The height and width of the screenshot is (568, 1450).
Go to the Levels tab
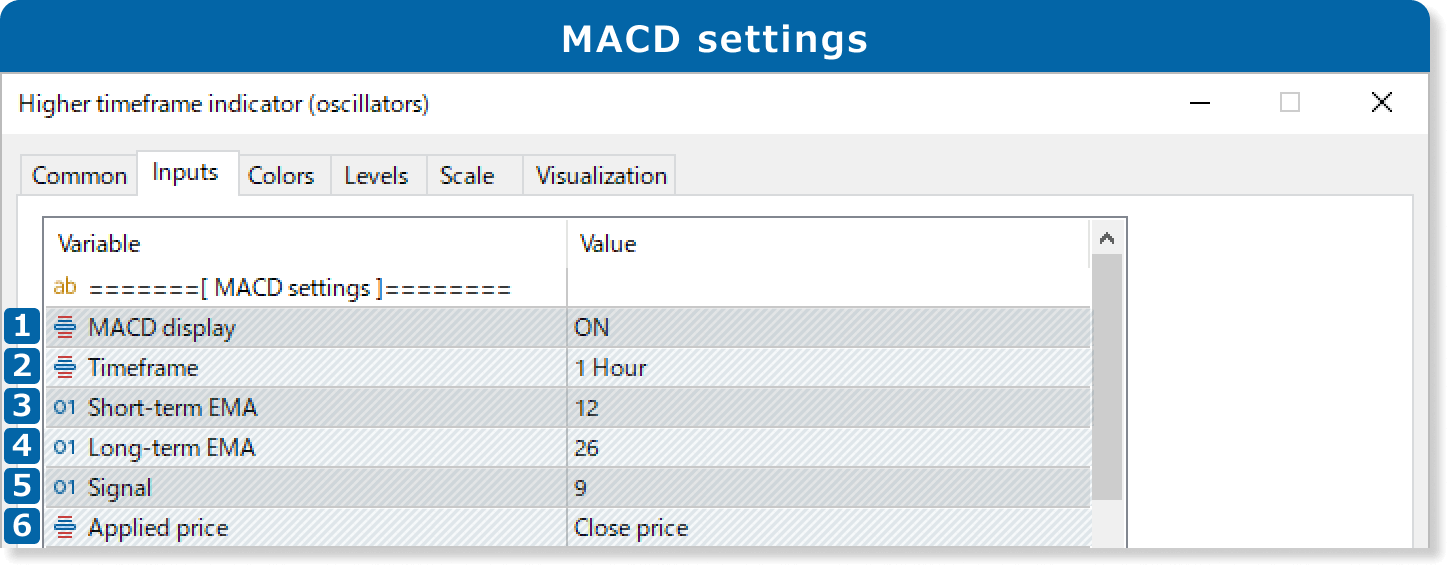click(376, 176)
